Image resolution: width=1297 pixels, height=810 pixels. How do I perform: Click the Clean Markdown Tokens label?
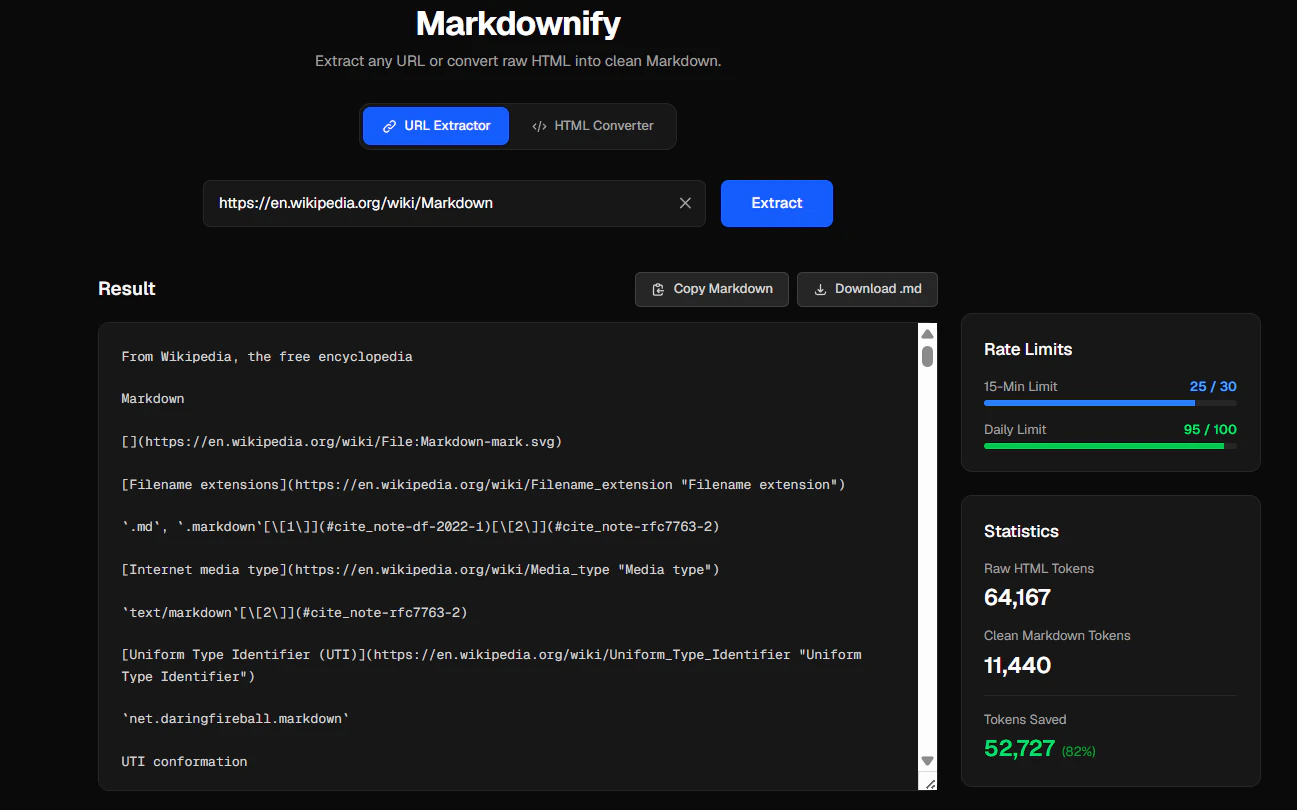click(x=1057, y=635)
